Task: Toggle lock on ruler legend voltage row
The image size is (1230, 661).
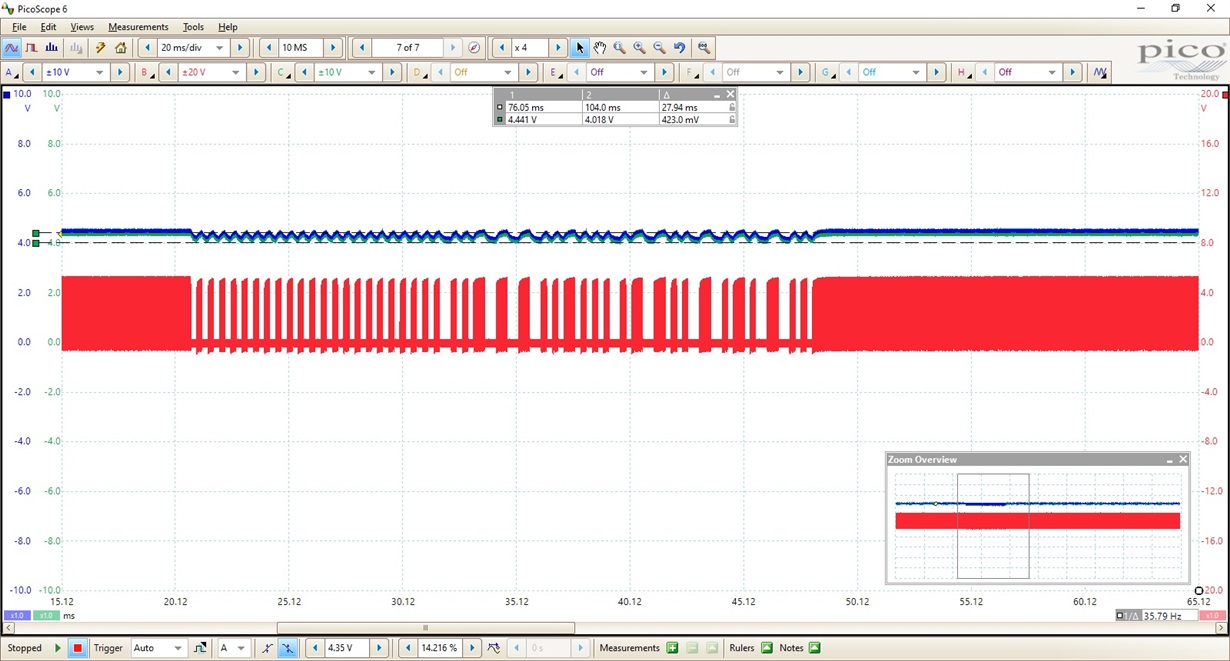Action: pos(732,119)
